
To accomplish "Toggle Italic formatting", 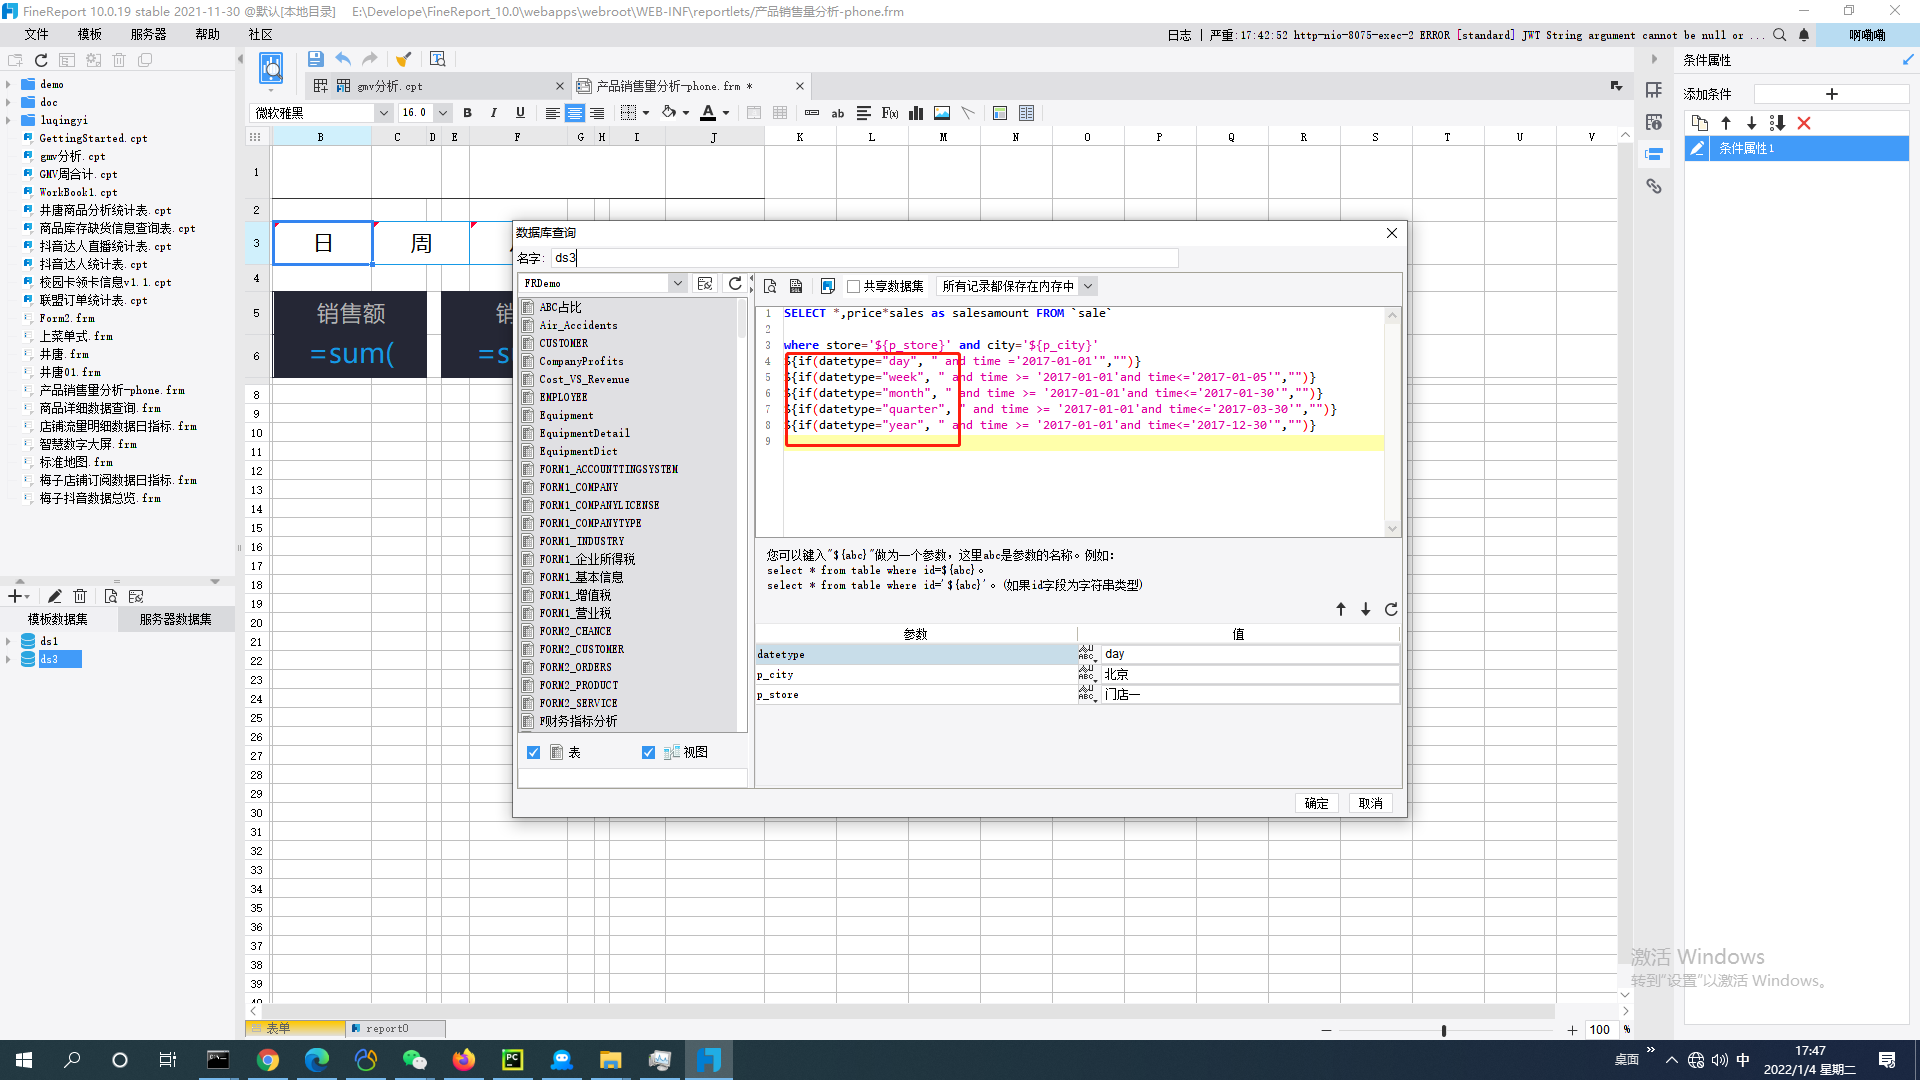I will point(493,113).
